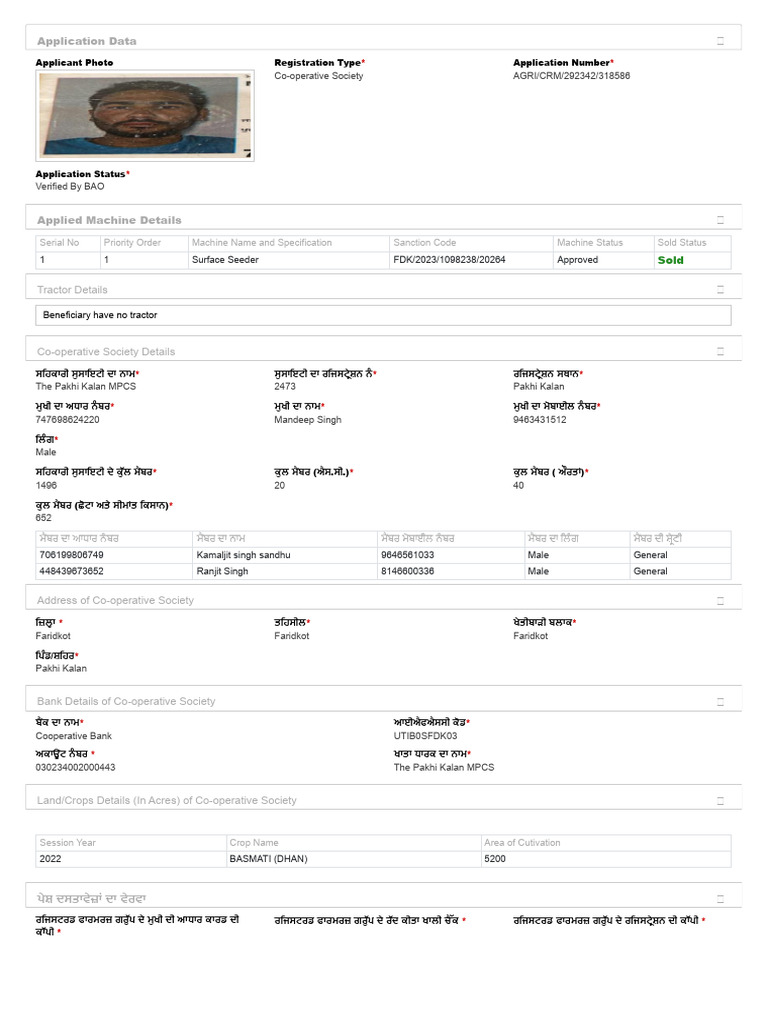Select village value Pakhi Kalan under ਪਿੰਡ/ਸ਼ਹਿਰ
This screenshot has width=768, height=1024.
coord(61,669)
